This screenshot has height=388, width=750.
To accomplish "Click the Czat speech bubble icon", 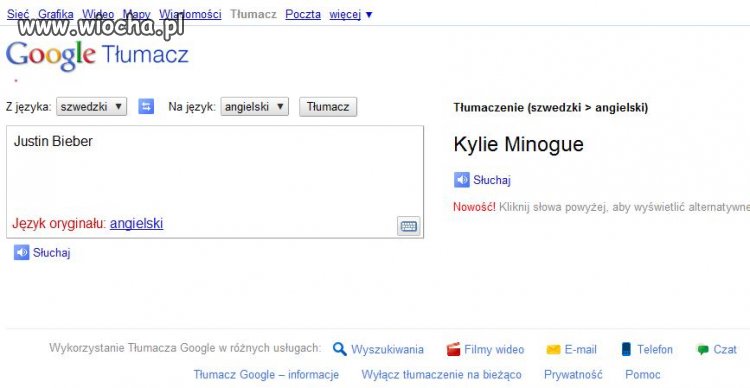I will click(703, 350).
